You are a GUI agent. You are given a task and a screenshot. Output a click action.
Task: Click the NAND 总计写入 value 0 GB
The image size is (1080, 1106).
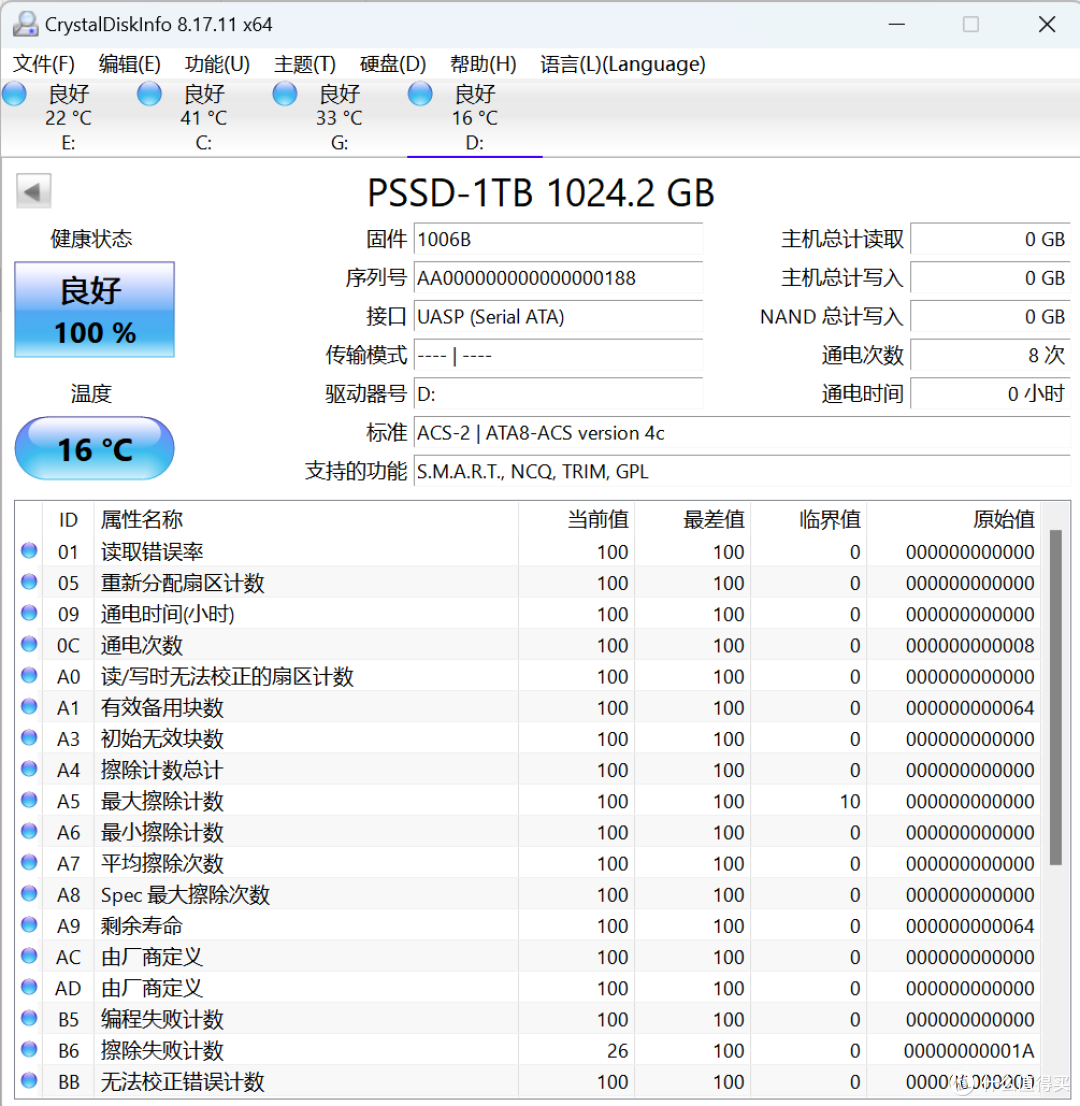coord(990,317)
